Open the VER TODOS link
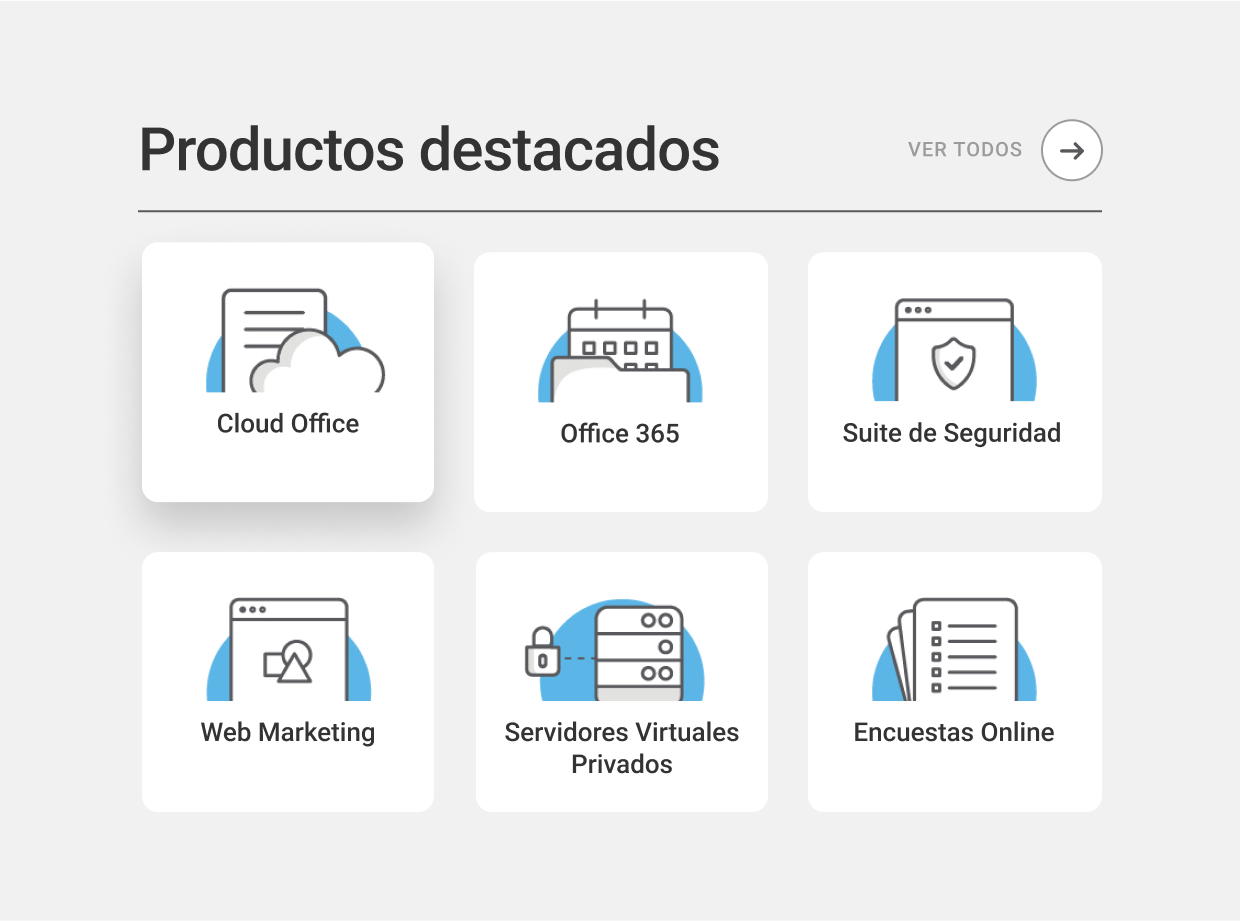This screenshot has height=921, width=1240. coord(964,150)
